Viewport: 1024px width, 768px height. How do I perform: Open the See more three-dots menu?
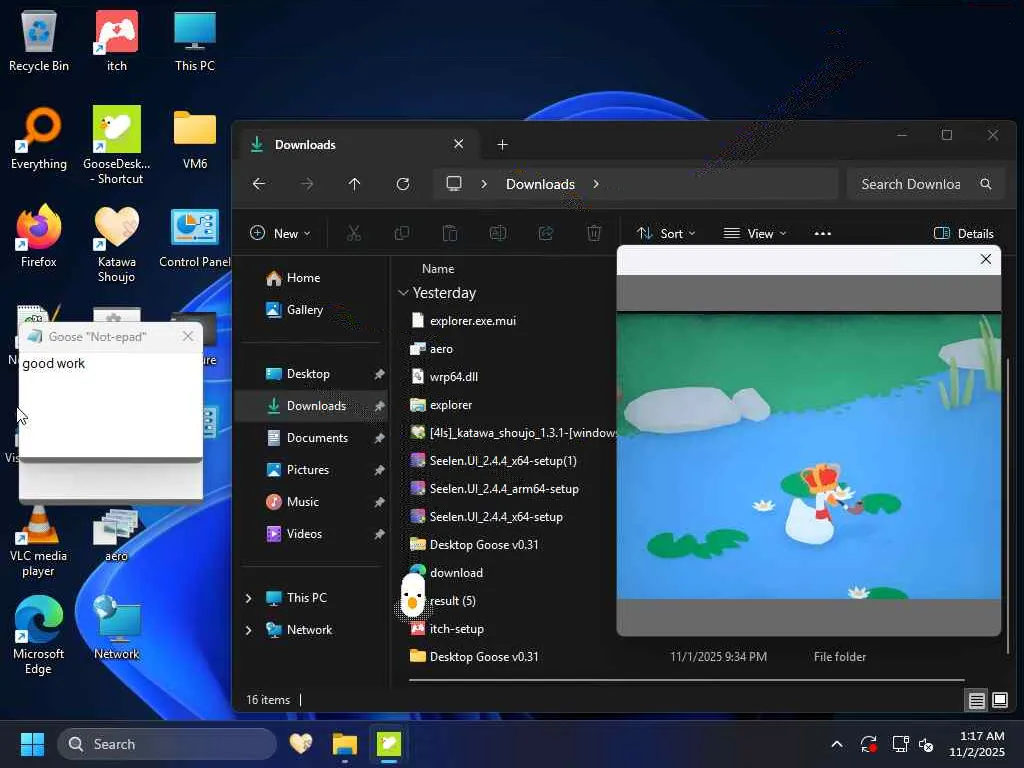coord(823,233)
